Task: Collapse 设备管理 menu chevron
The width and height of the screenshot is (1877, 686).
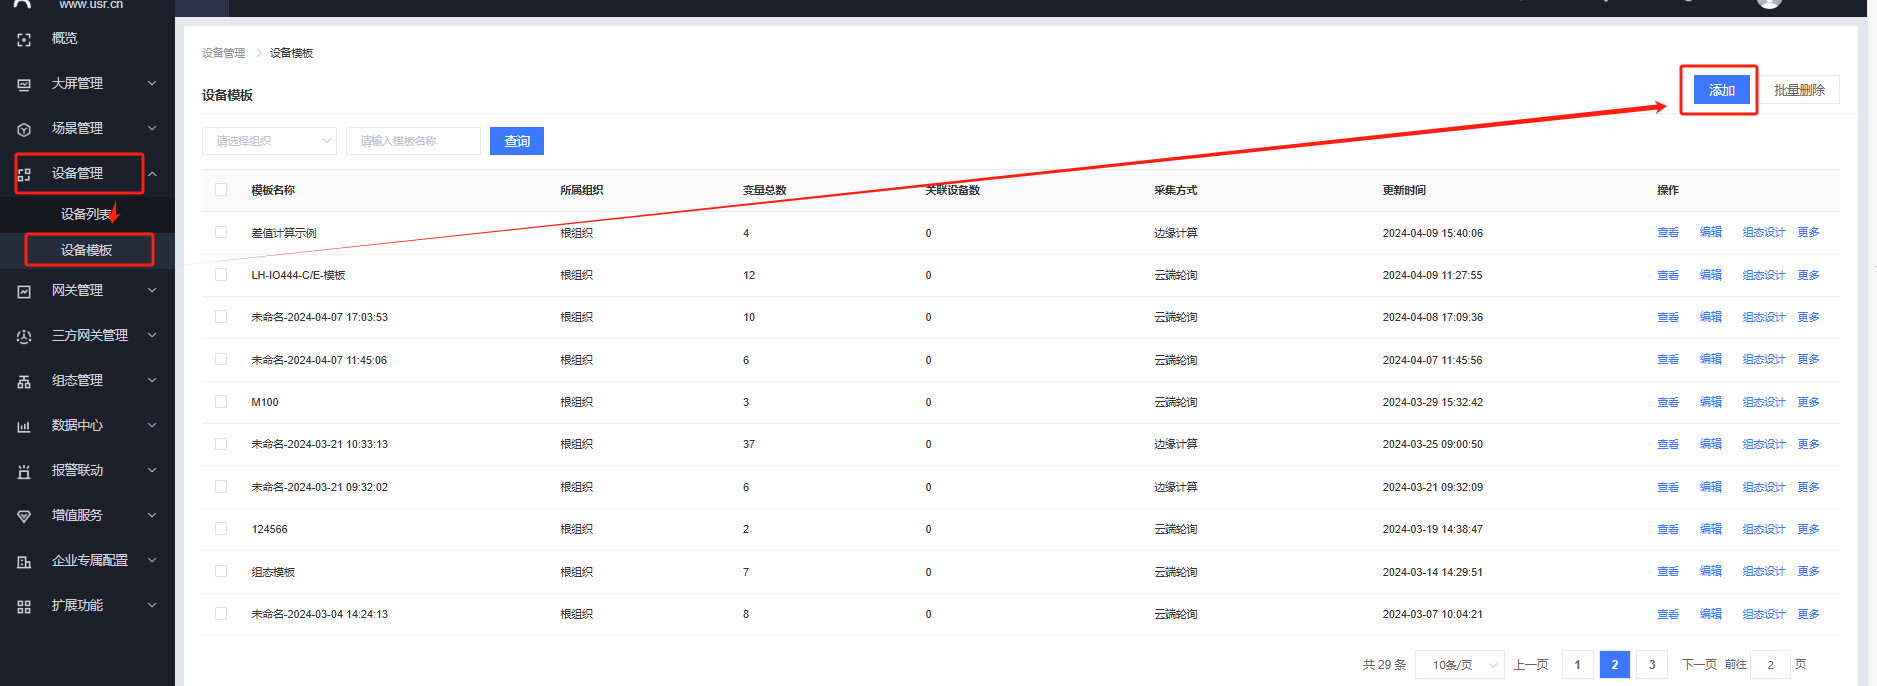Action: [152, 174]
